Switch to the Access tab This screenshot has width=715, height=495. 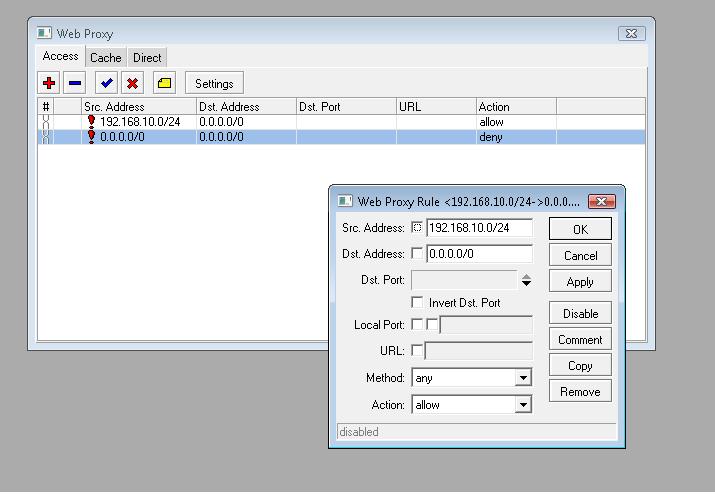pos(60,56)
